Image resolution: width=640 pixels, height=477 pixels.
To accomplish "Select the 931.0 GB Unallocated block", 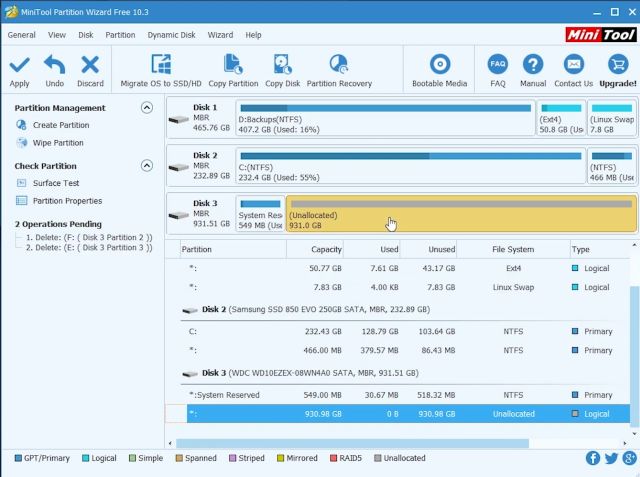I will pyautogui.click(x=461, y=214).
